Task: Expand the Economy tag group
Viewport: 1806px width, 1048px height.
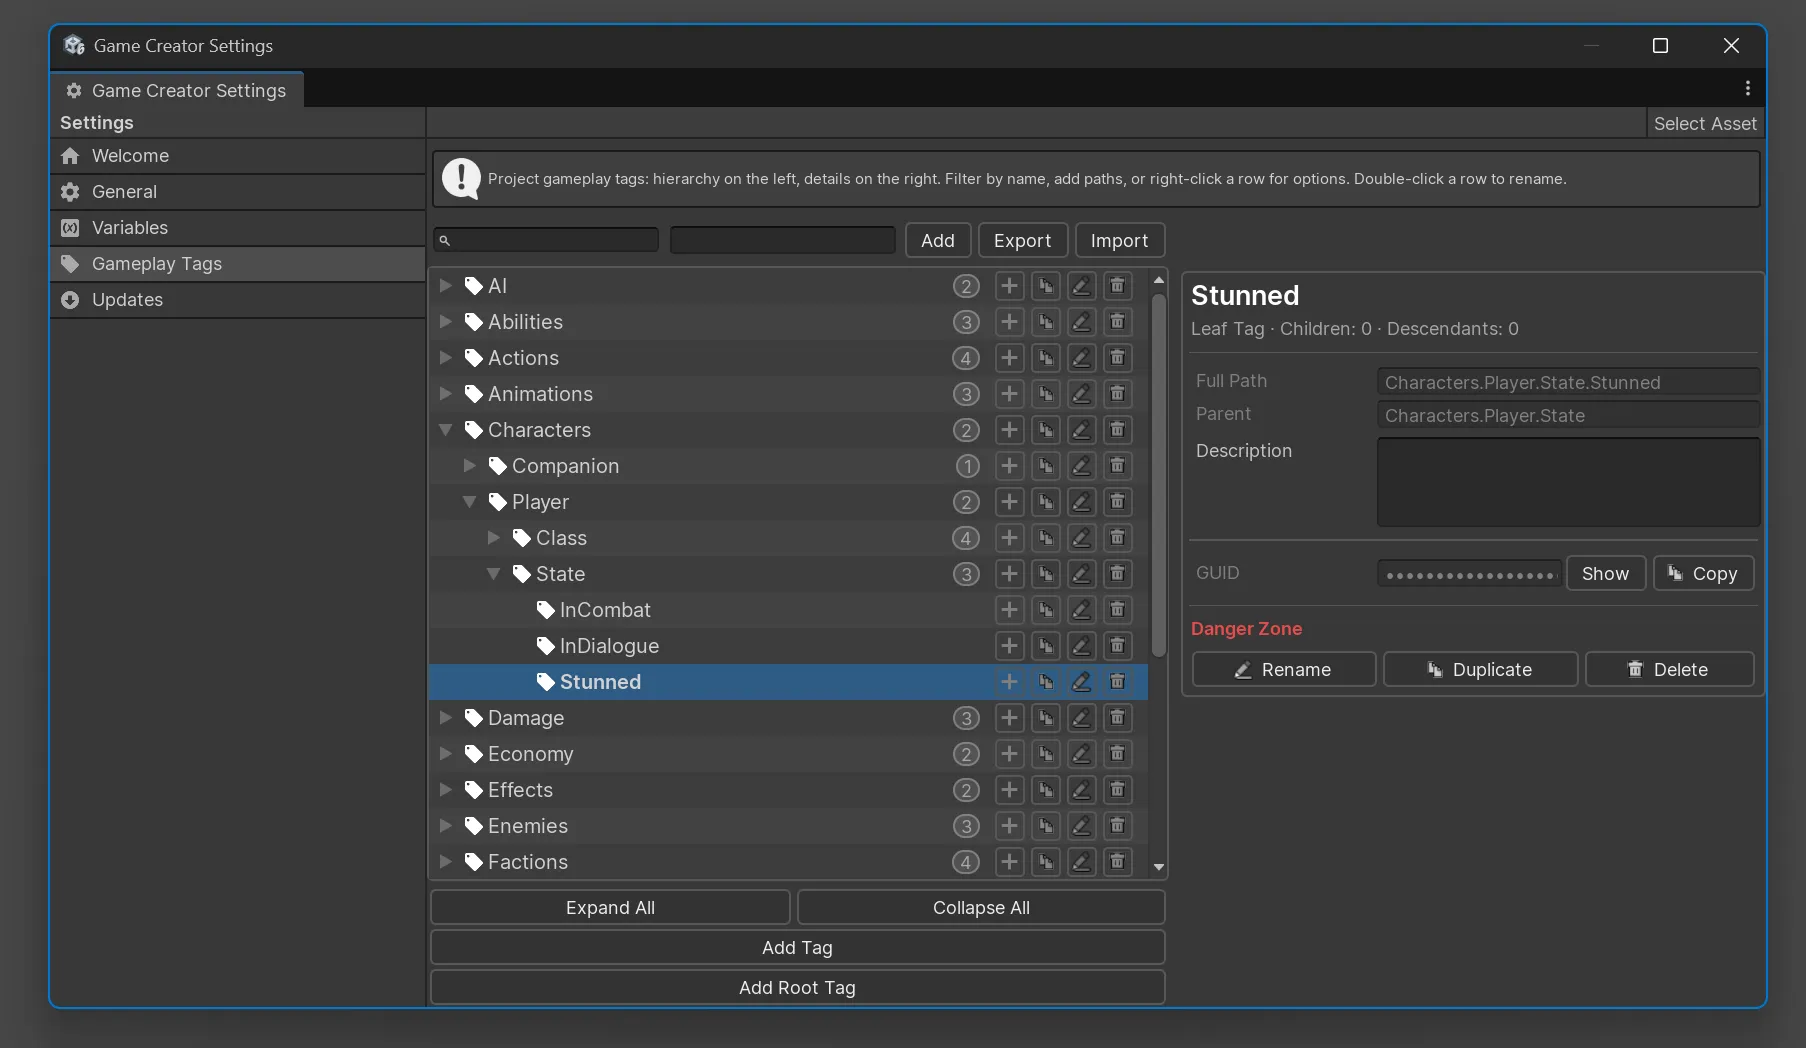Action: 446,754
